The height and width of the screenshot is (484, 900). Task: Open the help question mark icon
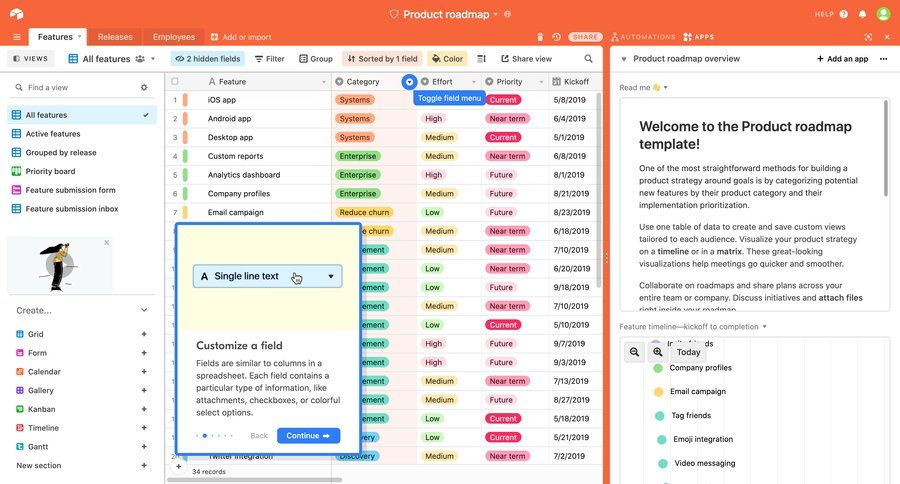(x=843, y=14)
